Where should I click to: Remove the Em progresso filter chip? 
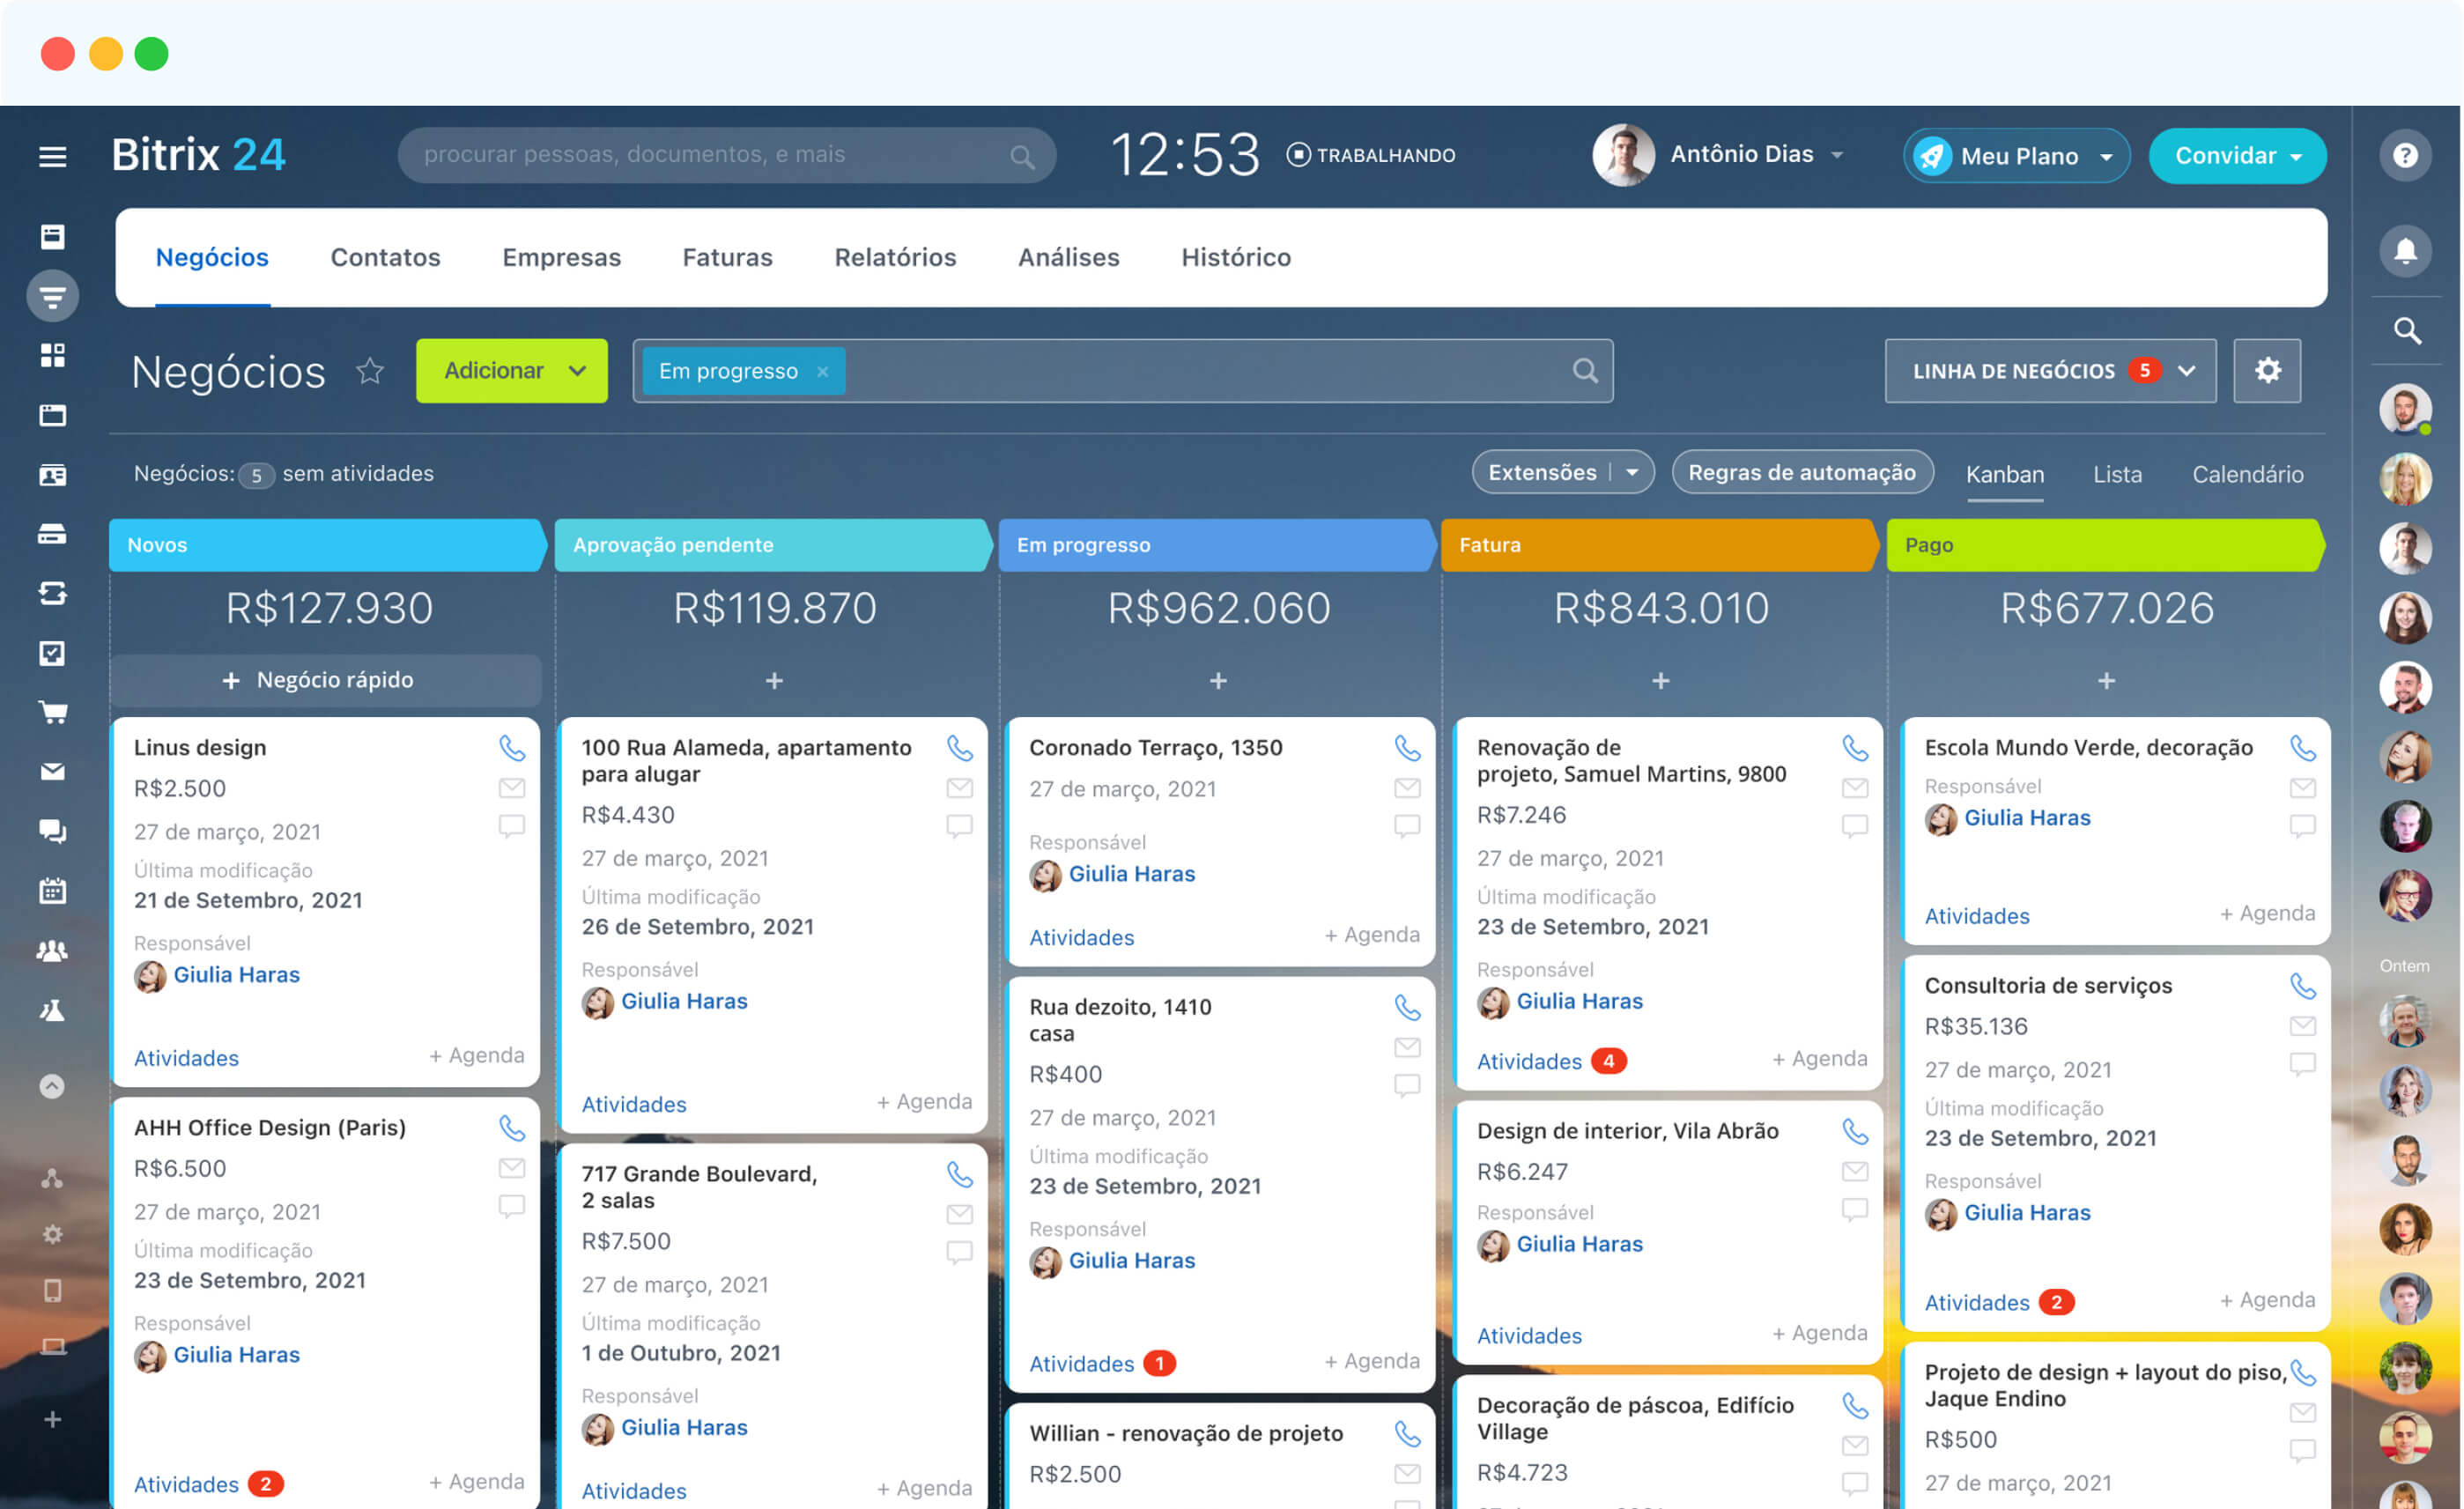(822, 372)
